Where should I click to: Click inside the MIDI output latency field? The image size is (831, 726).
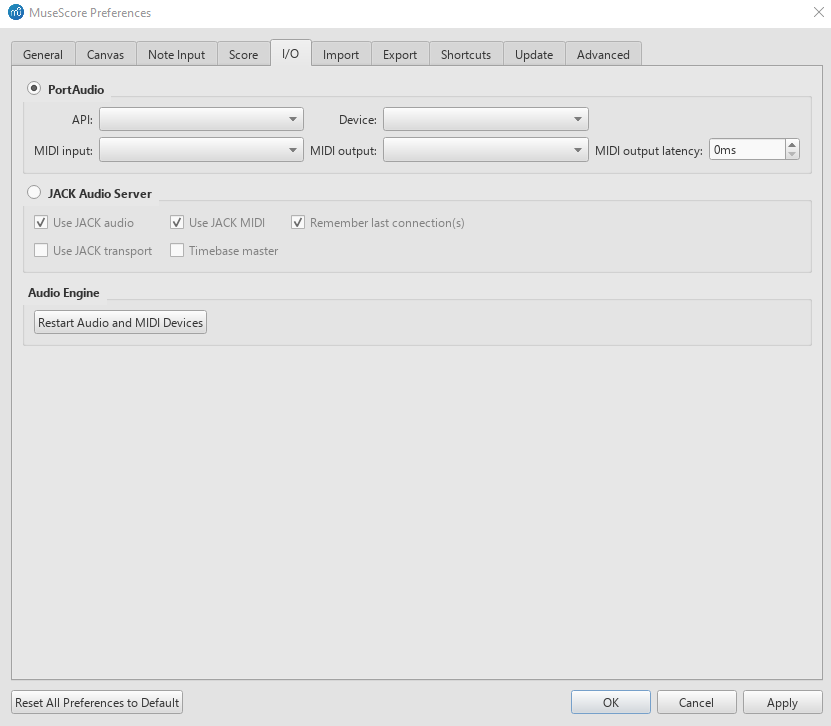coord(745,148)
